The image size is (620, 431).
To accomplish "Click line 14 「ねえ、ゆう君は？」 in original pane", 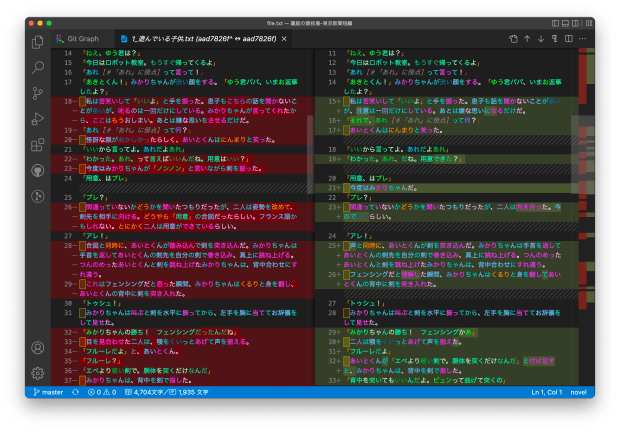I will pyautogui.click(x=111, y=53).
